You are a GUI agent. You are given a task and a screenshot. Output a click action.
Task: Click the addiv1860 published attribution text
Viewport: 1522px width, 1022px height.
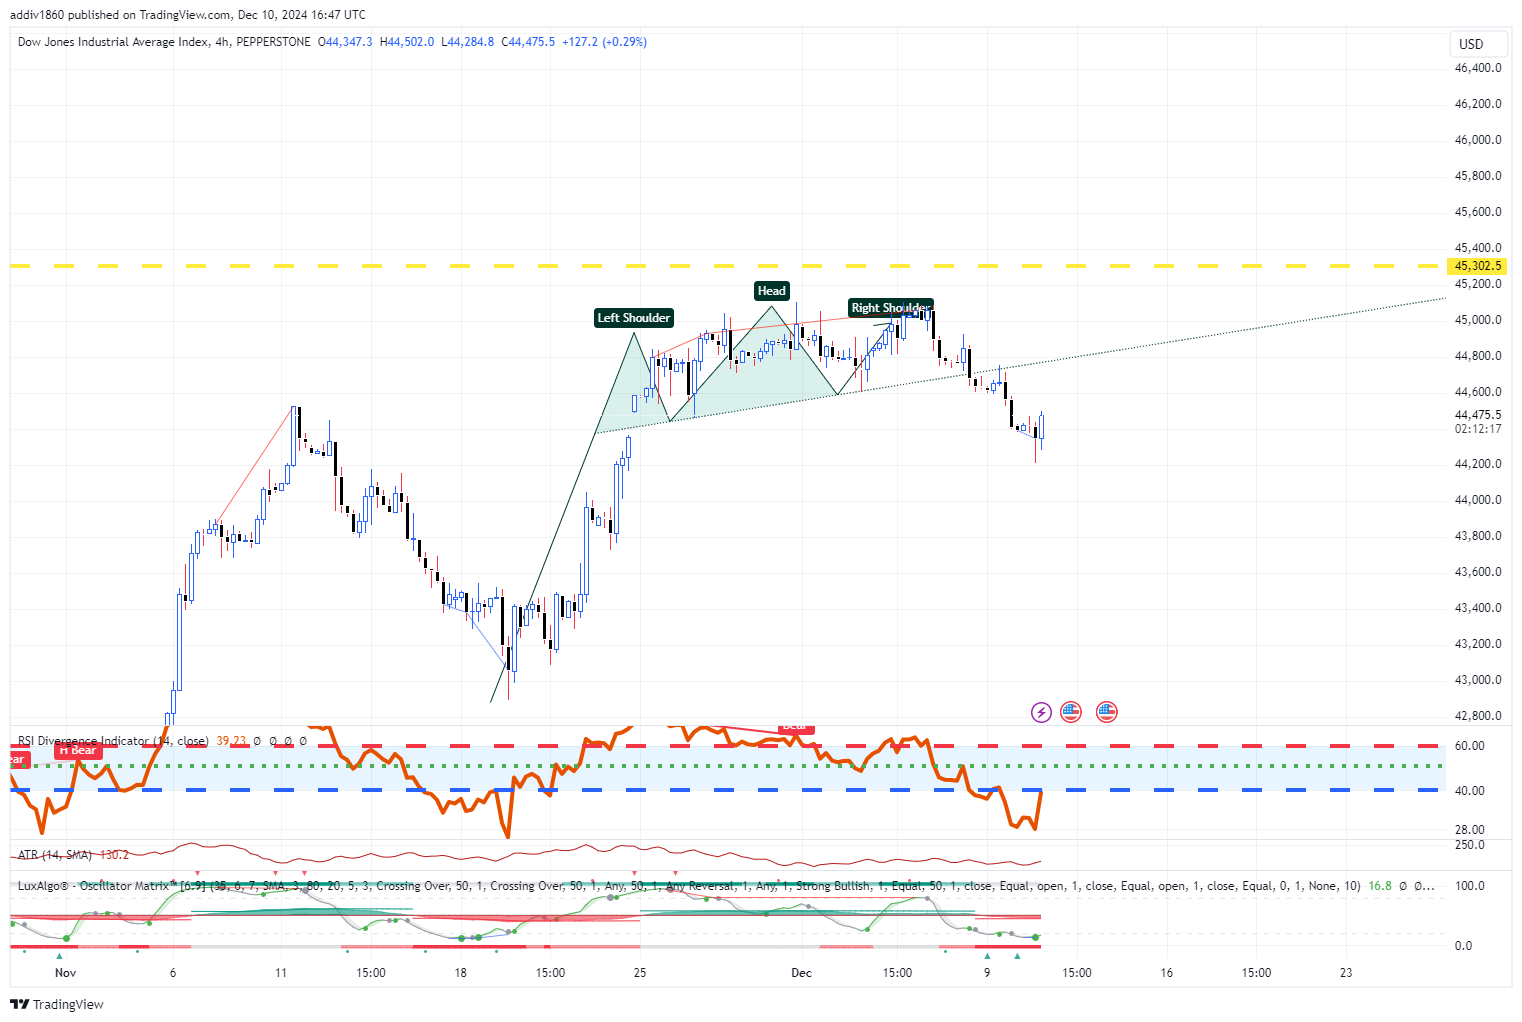[x=188, y=15]
